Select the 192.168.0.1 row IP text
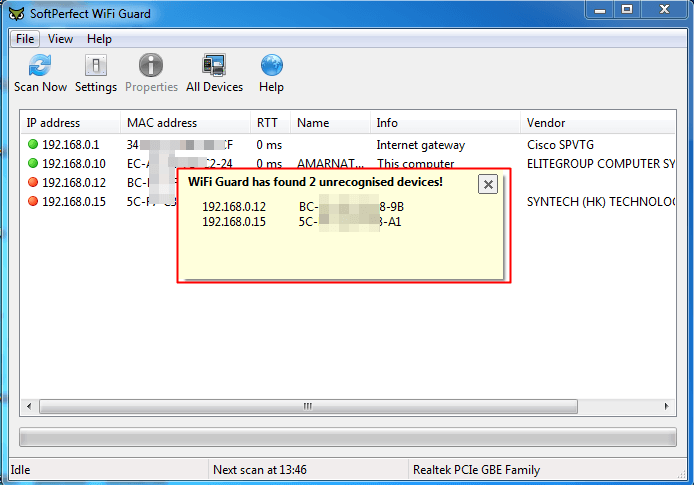694x485 pixels. pos(71,145)
